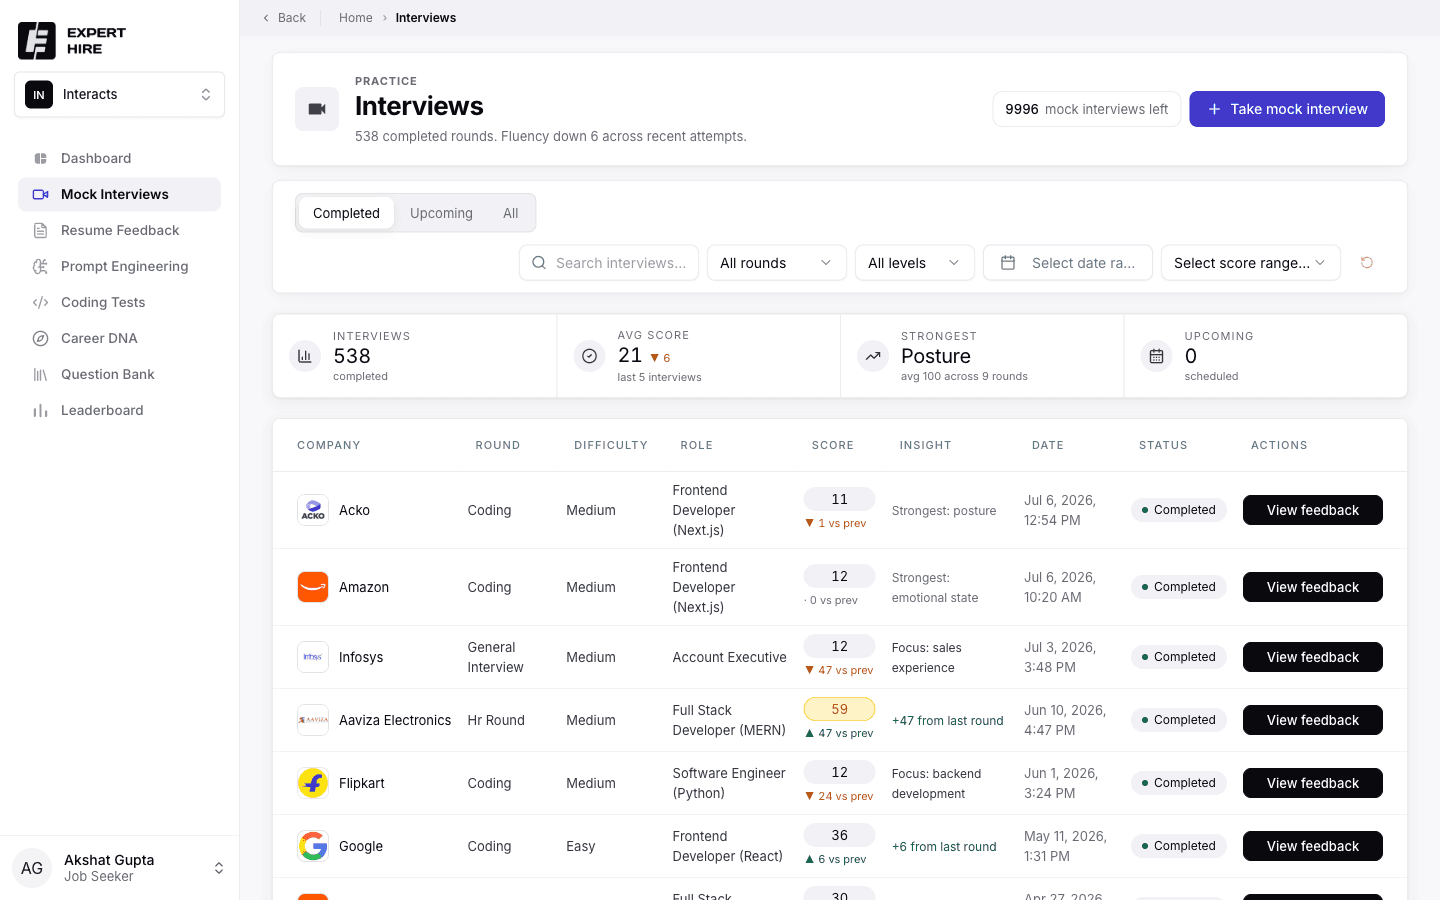
Task: Click the Completed status badge for Infosys
Action: [x=1179, y=657]
